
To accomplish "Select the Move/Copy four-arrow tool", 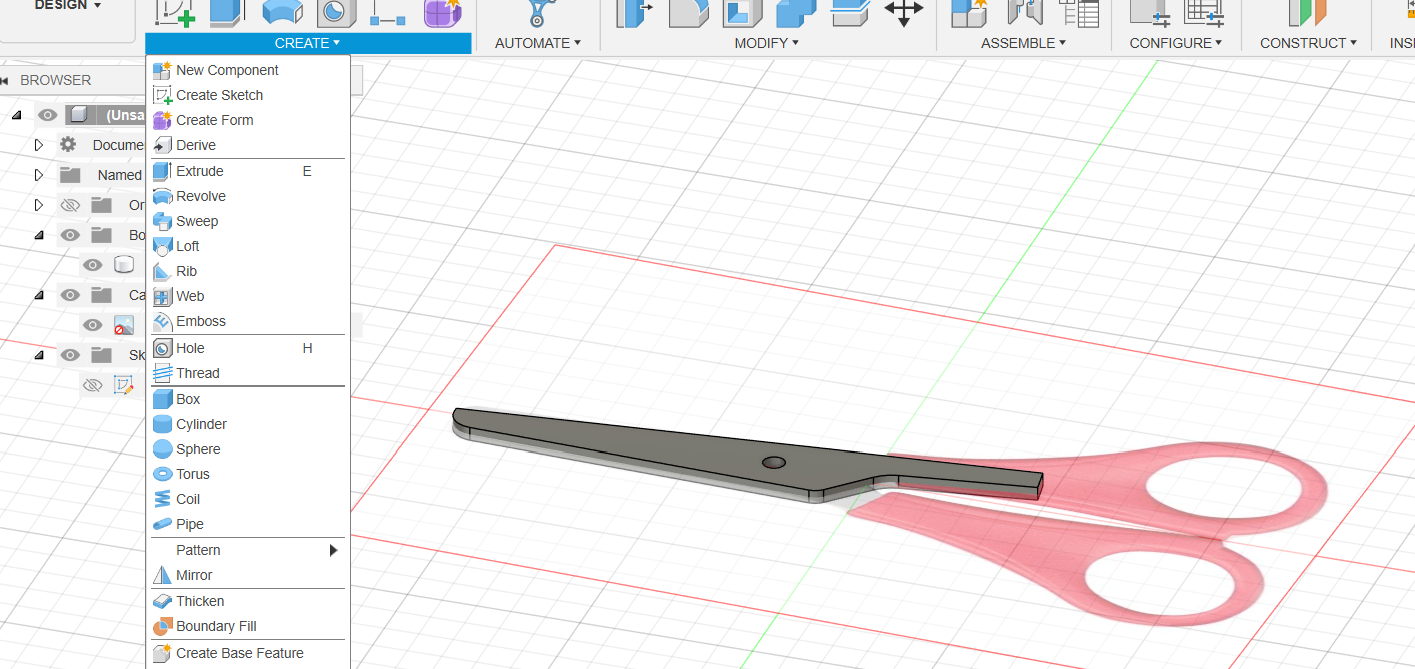I will pyautogui.click(x=904, y=11).
